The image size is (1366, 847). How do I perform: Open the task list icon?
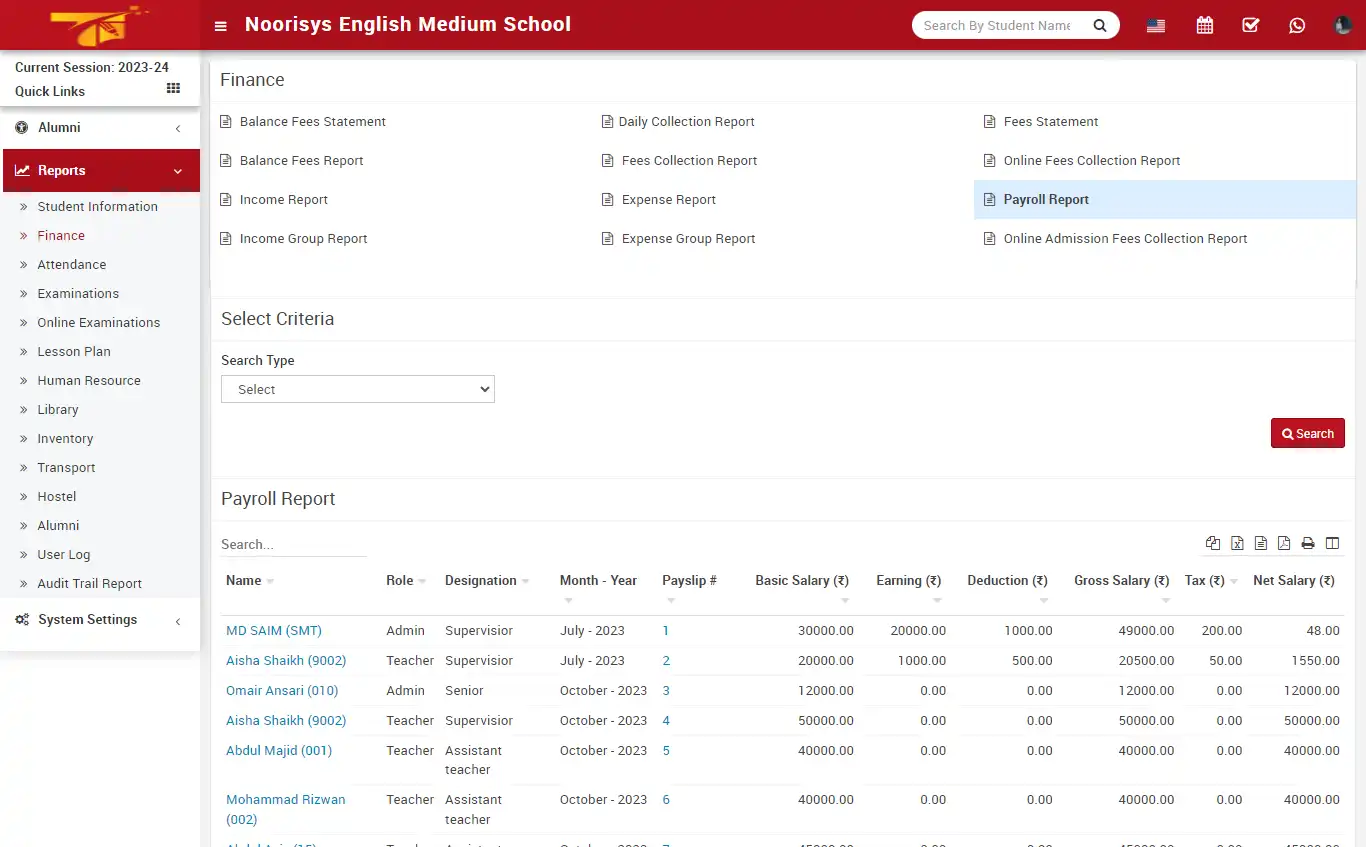[x=1250, y=24]
